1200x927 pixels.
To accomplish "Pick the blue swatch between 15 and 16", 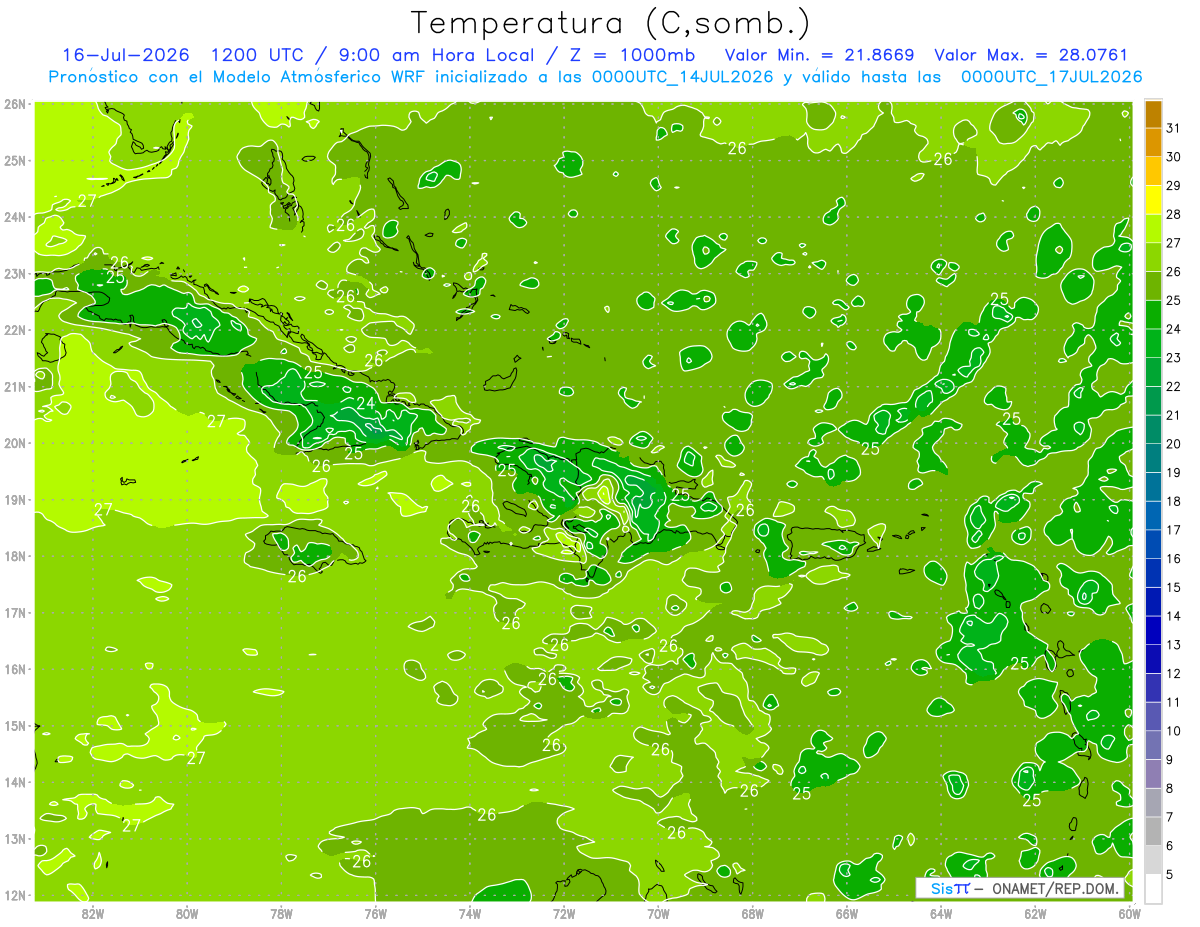I will (x=1153, y=574).
